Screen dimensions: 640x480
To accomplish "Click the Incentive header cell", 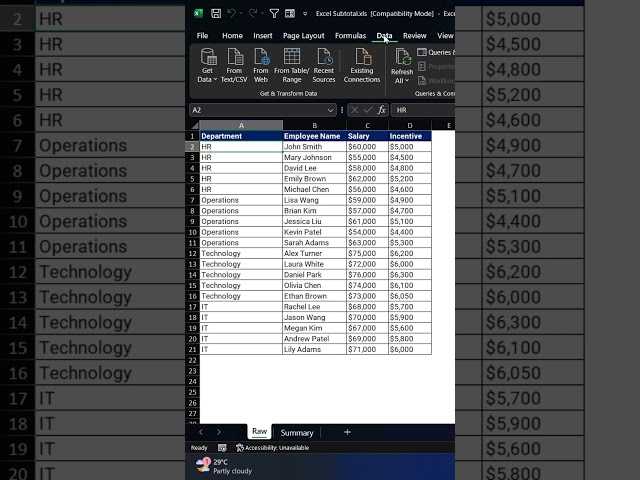I will point(410,136).
